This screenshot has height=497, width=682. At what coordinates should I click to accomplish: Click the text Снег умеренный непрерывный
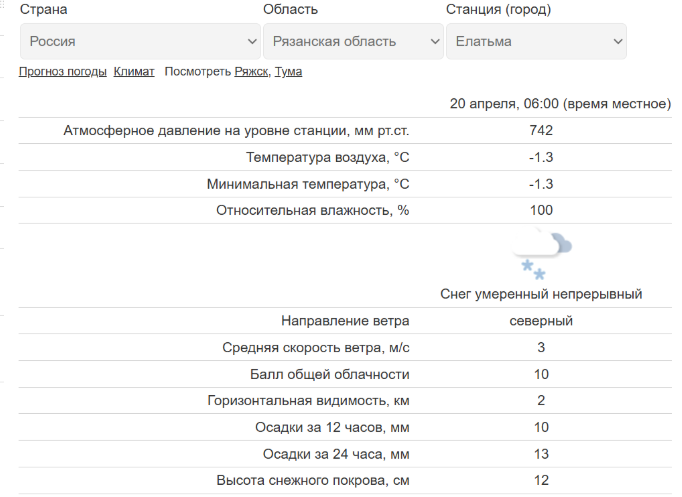click(x=541, y=294)
